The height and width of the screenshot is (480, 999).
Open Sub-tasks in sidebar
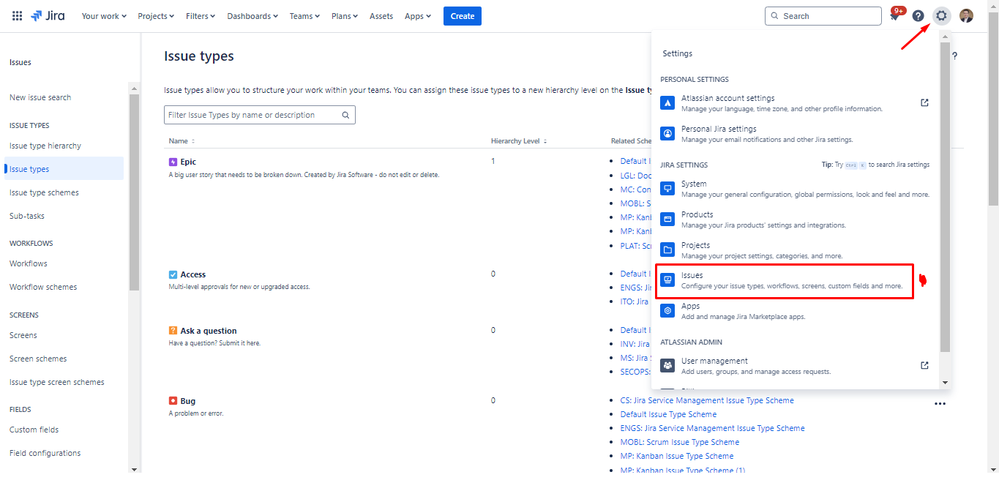[27, 216]
